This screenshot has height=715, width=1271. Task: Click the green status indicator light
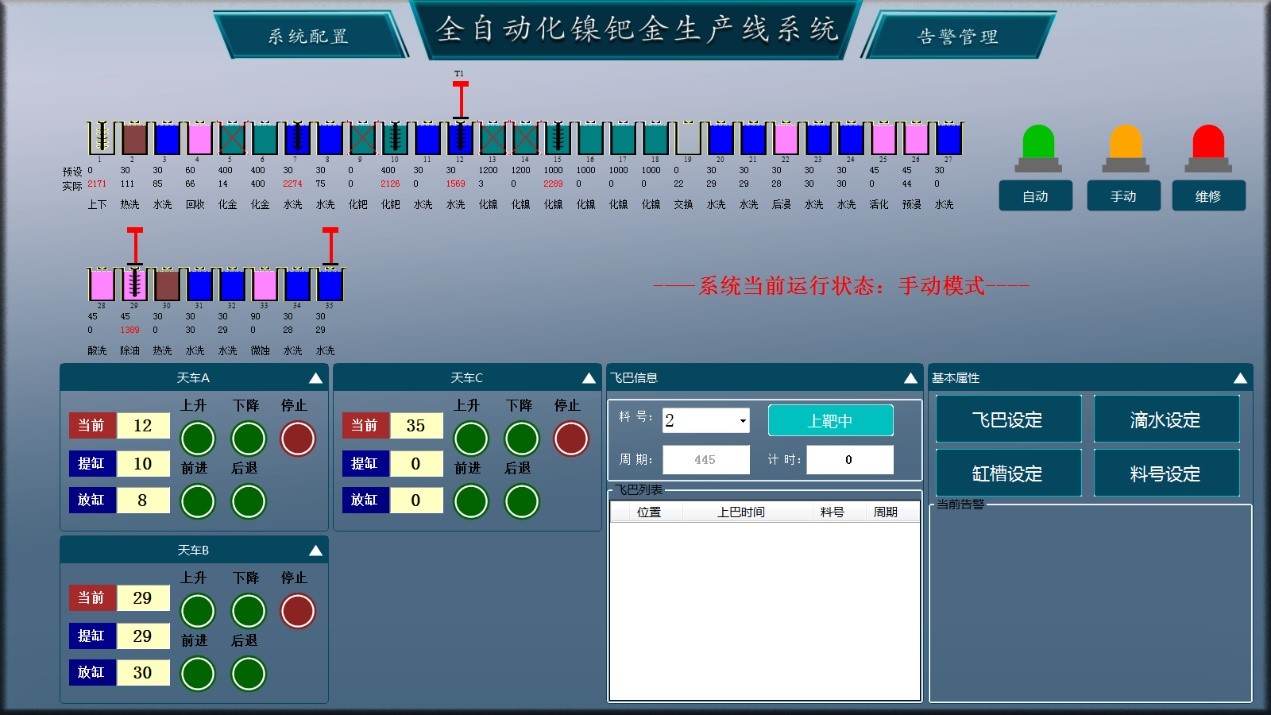[1038, 148]
